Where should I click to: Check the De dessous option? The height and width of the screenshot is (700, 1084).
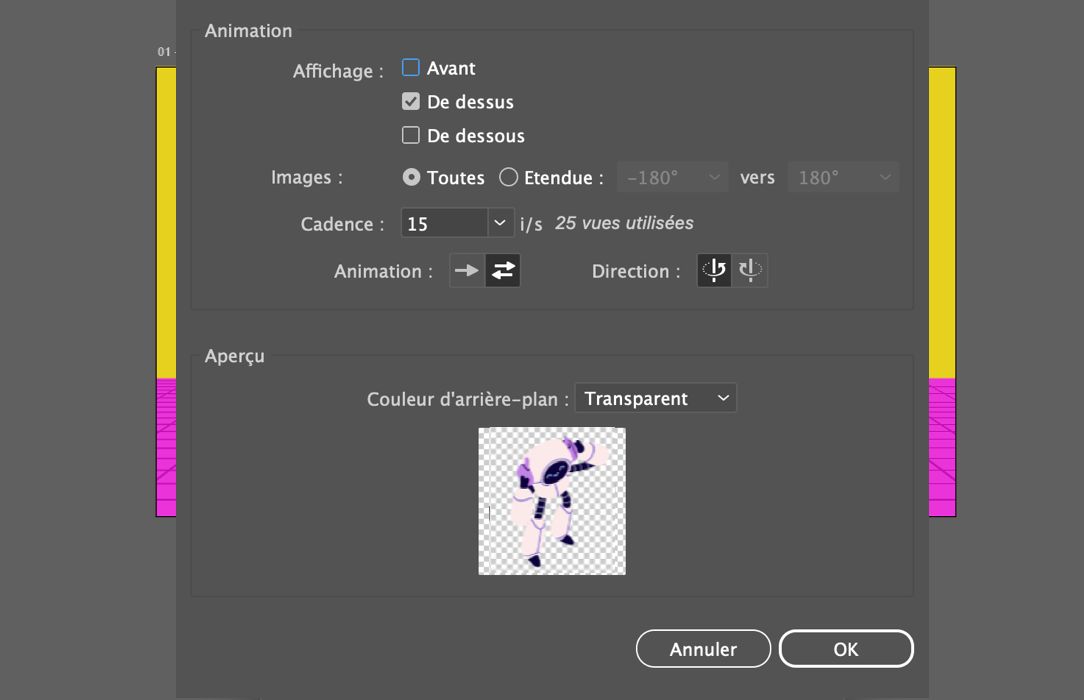pyautogui.click(x=410, y=135)
